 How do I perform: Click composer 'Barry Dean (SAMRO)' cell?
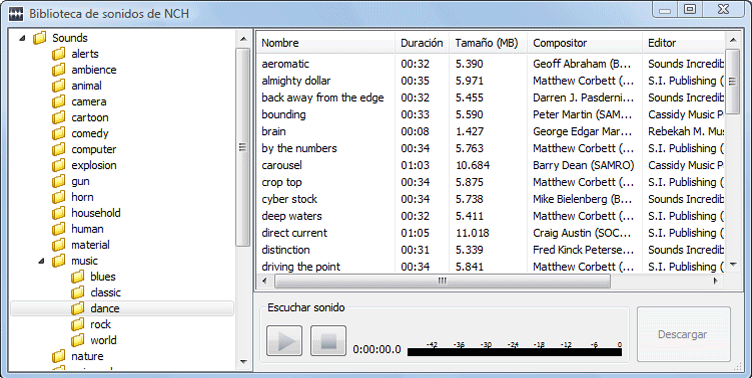[x=583, y=165]
